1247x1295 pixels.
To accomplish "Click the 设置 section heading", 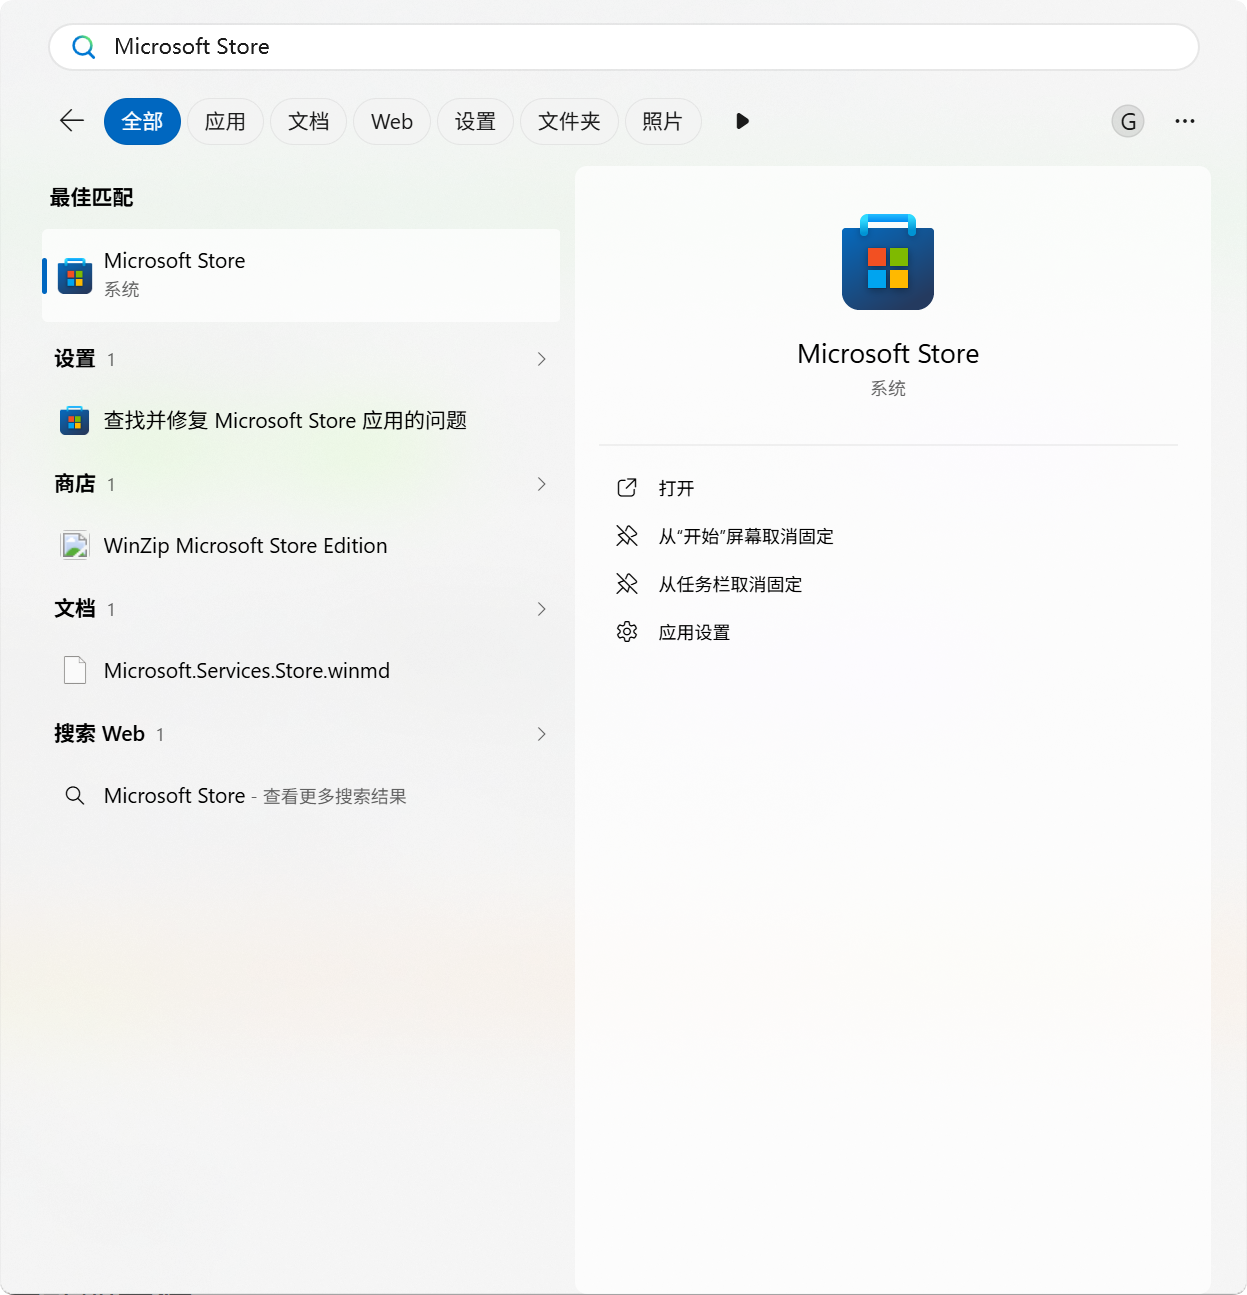I will point(75,359).
